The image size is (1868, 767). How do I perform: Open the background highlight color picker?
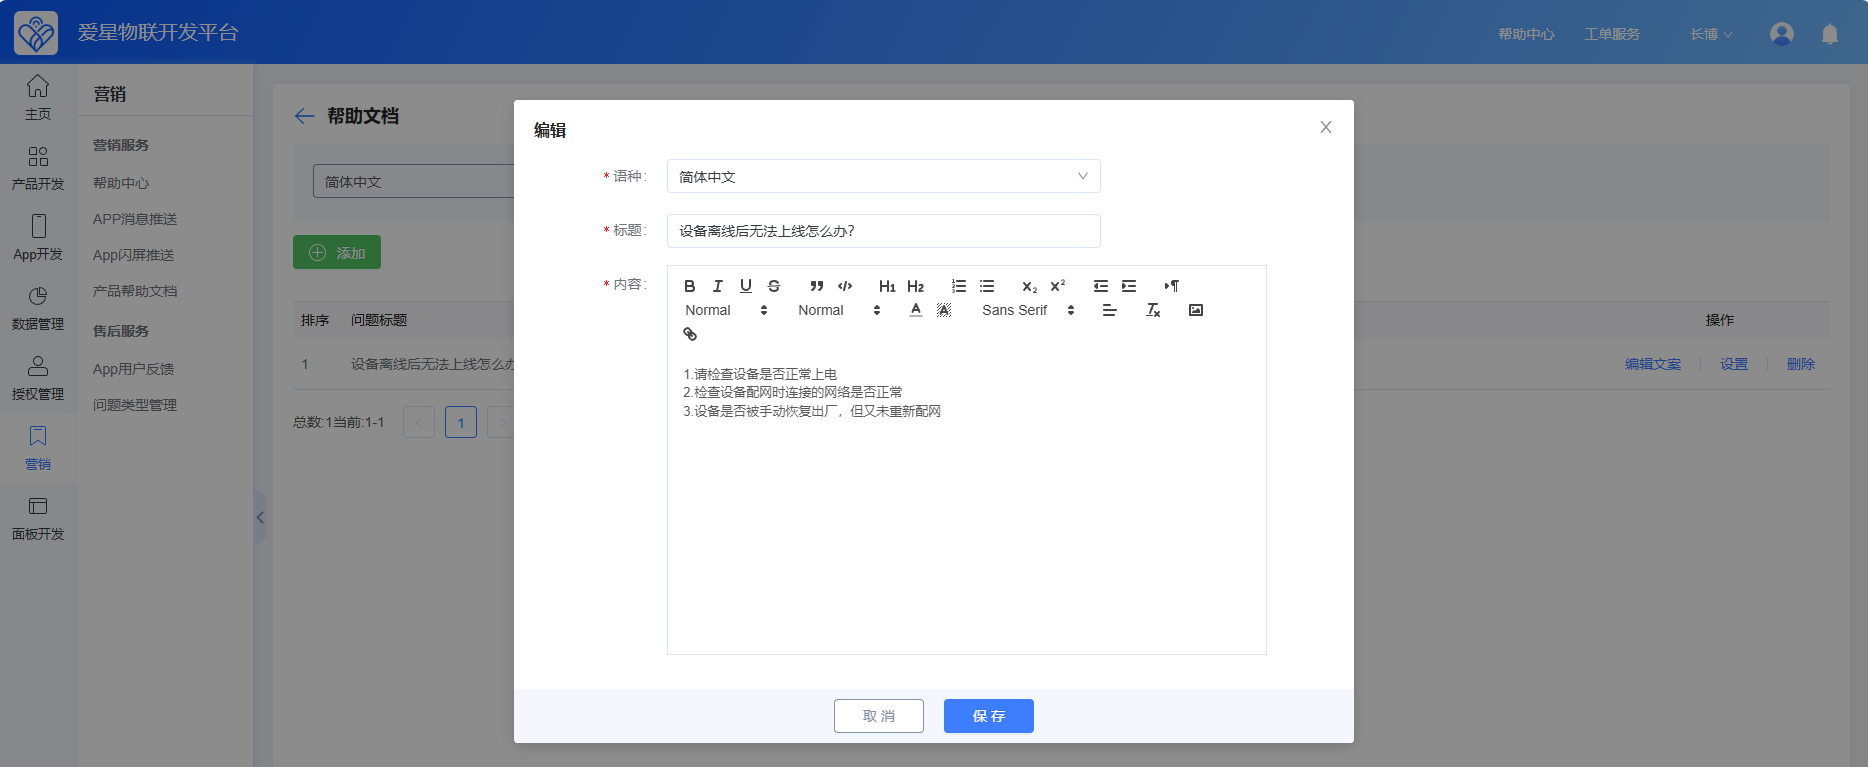tap(943, 310)
